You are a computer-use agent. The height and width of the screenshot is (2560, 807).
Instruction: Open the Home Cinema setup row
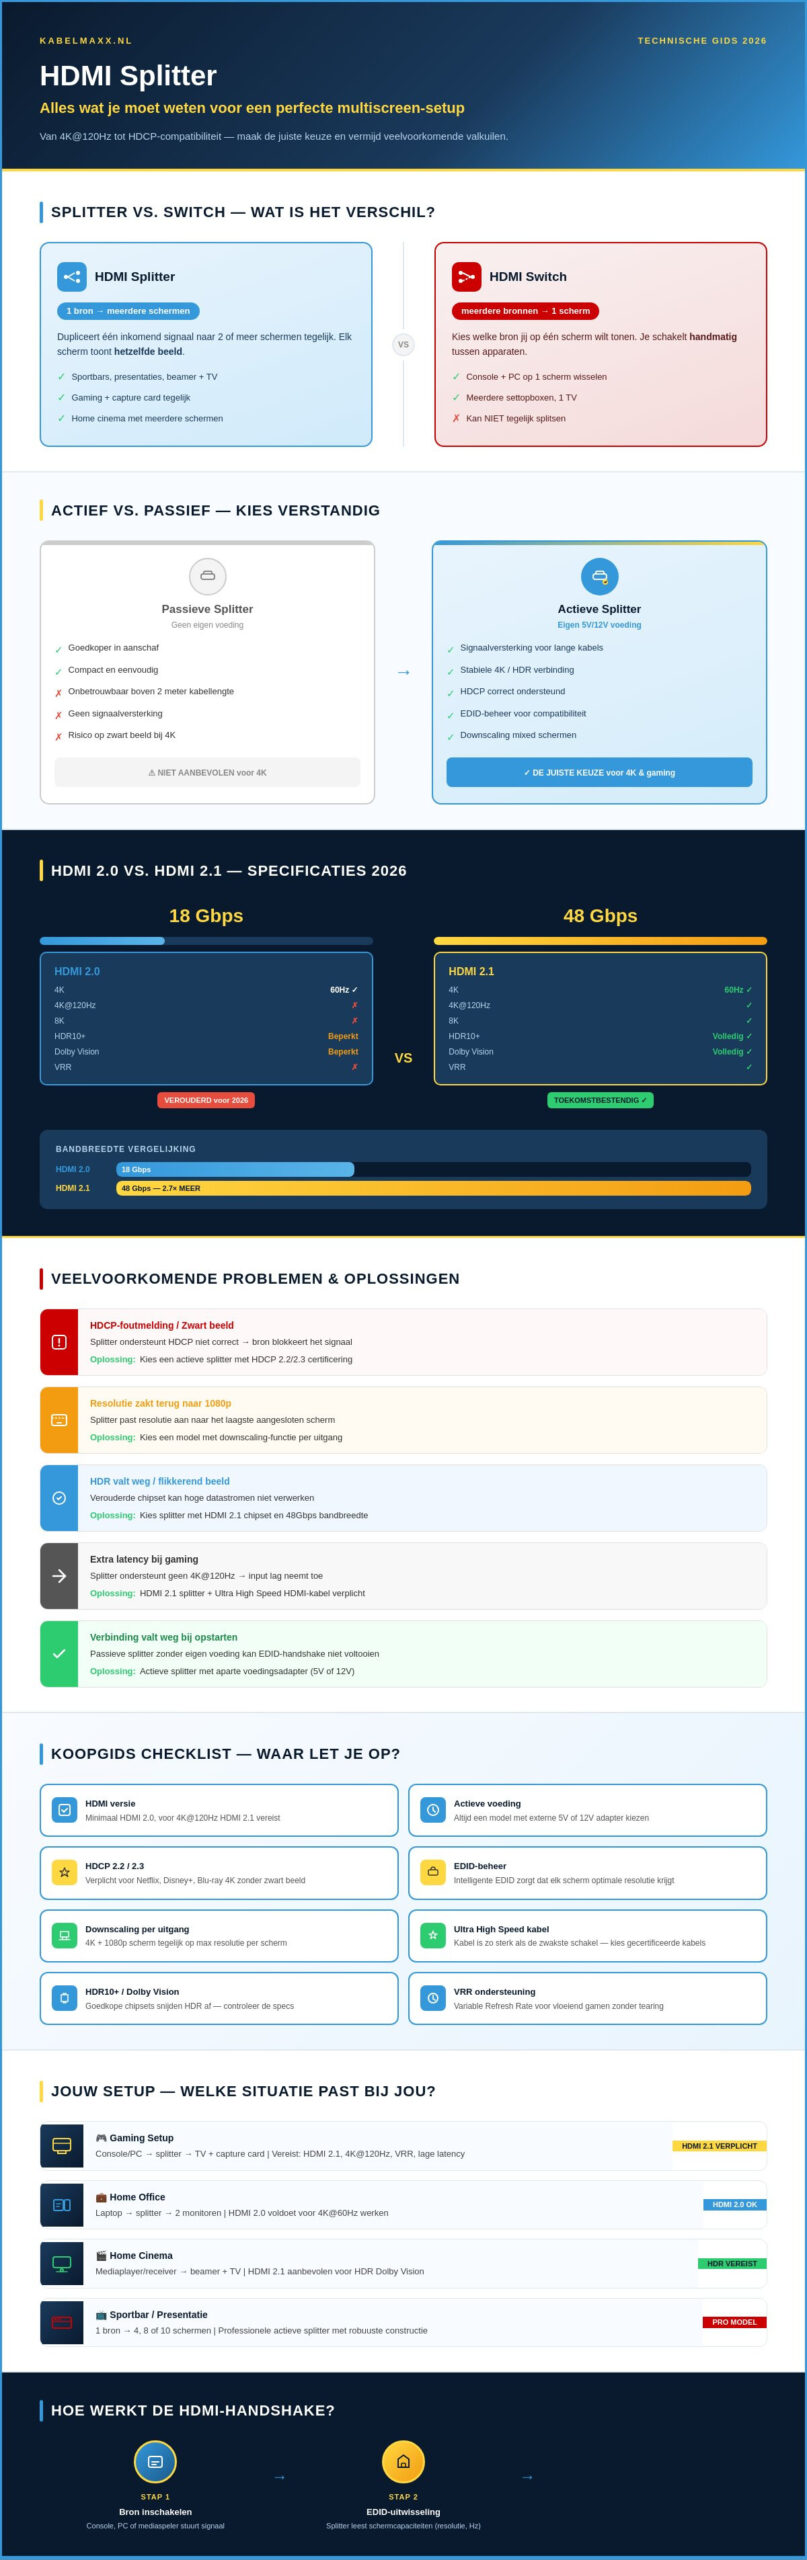(x=403, y=2263)
